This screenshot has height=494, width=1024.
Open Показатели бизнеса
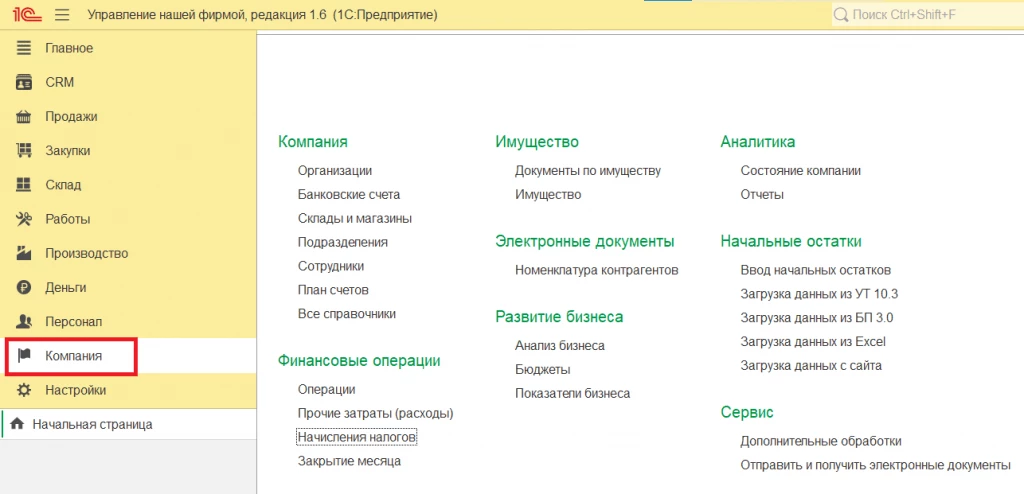point(573,393)
